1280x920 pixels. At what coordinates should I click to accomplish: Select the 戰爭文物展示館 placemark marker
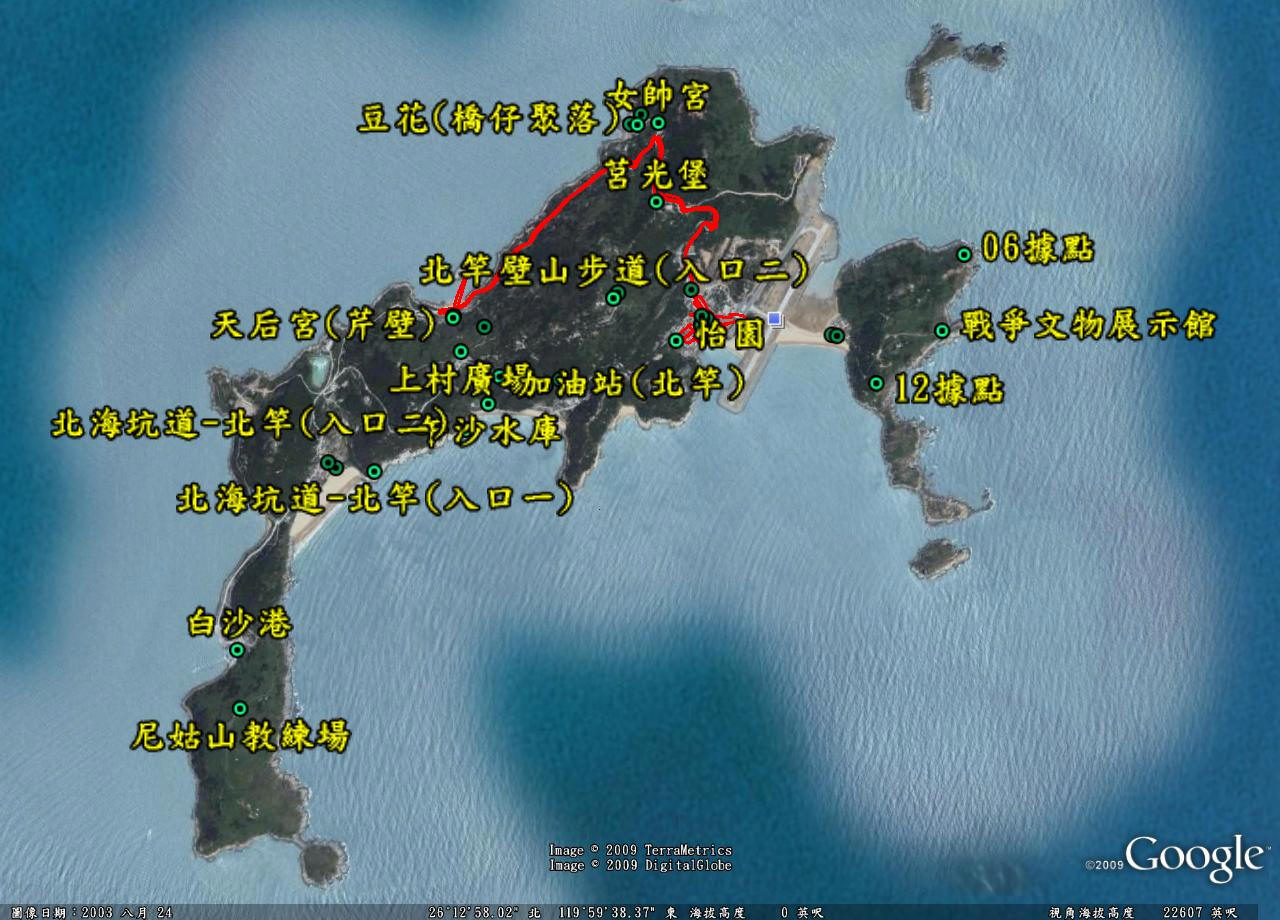[x=942, y=331]
